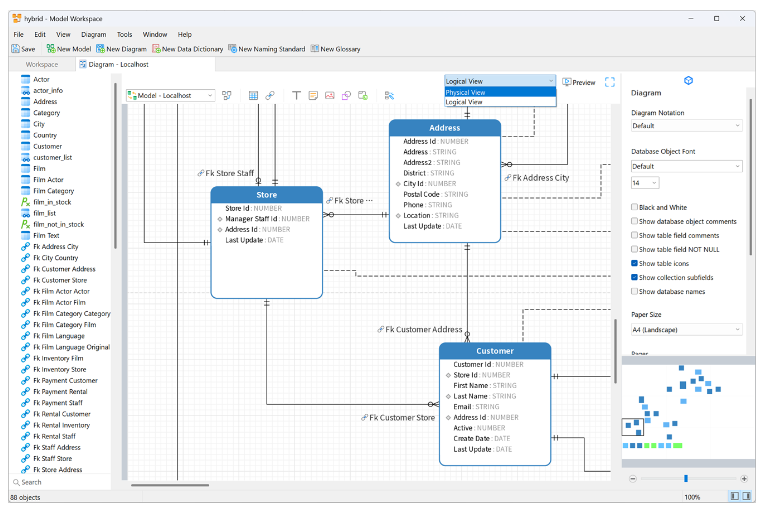Click New Glossary in toolbar
The image size is (760, 510).
[335, 49]
